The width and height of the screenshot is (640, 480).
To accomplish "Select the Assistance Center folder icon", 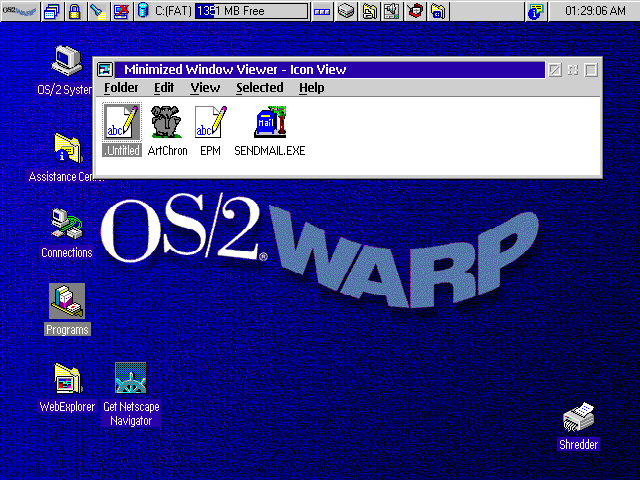I will click(x=68, y=148).
